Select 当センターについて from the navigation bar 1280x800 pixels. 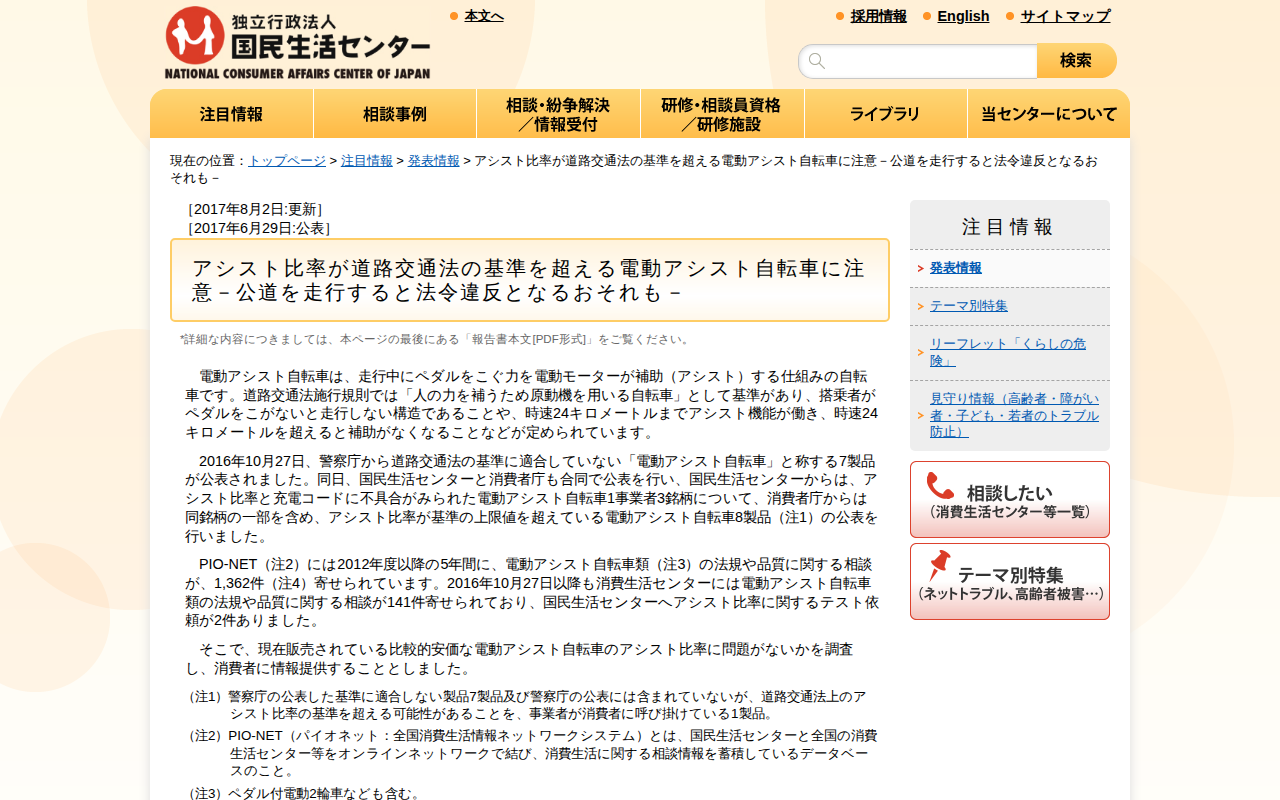pos(1048,113)
